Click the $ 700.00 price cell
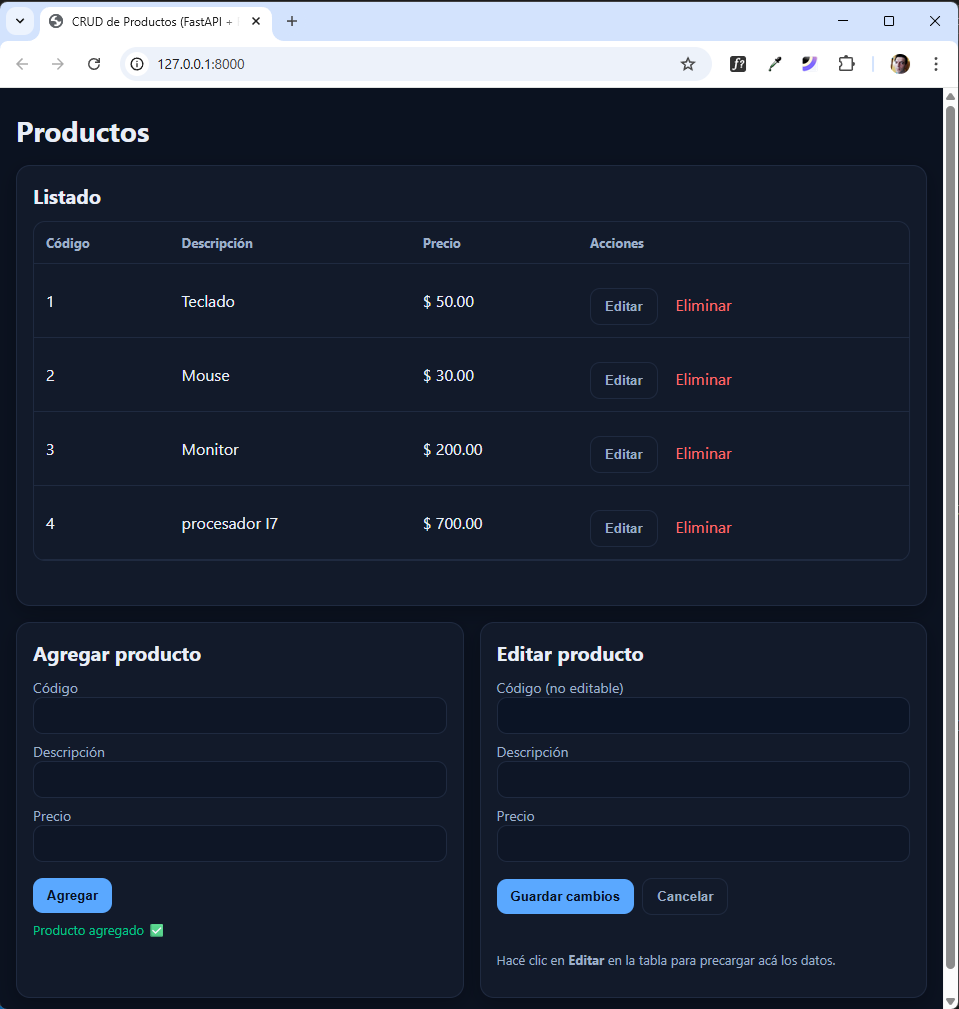This screenshot has height=1009, width=959. click(x=452, y=524)
